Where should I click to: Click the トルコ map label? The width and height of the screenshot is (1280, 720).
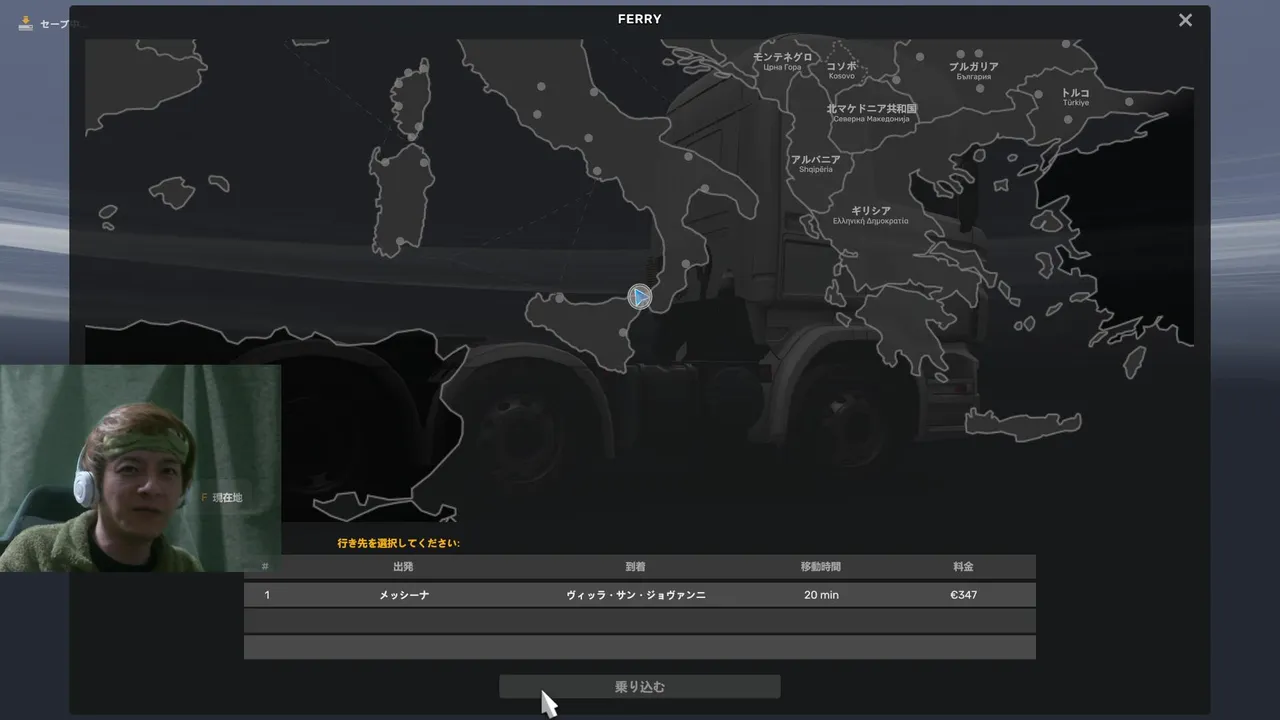click(x=1076, y=97)
